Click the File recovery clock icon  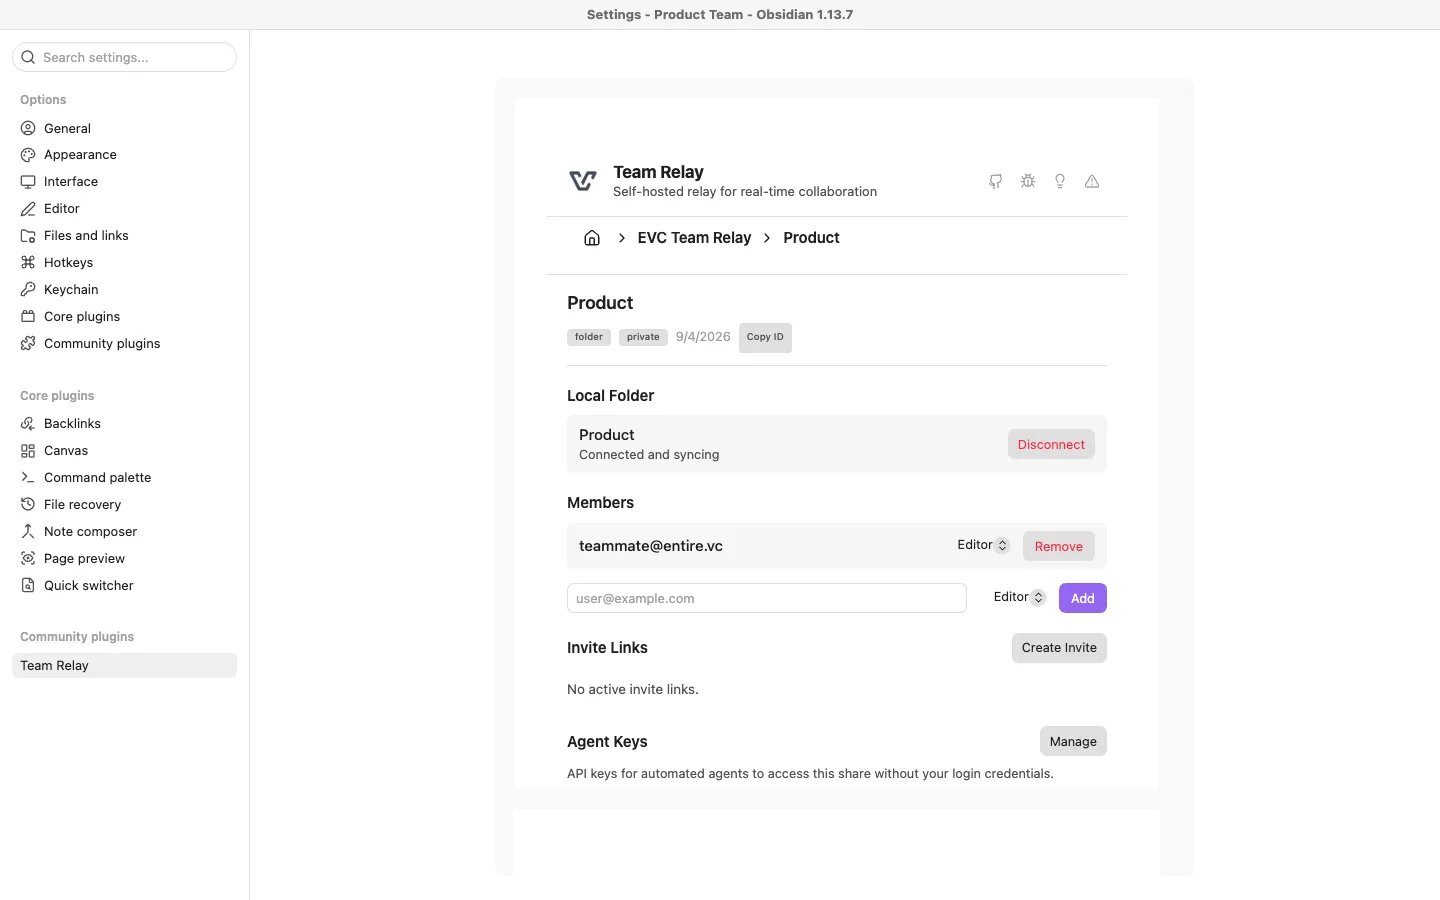[28, 505]
